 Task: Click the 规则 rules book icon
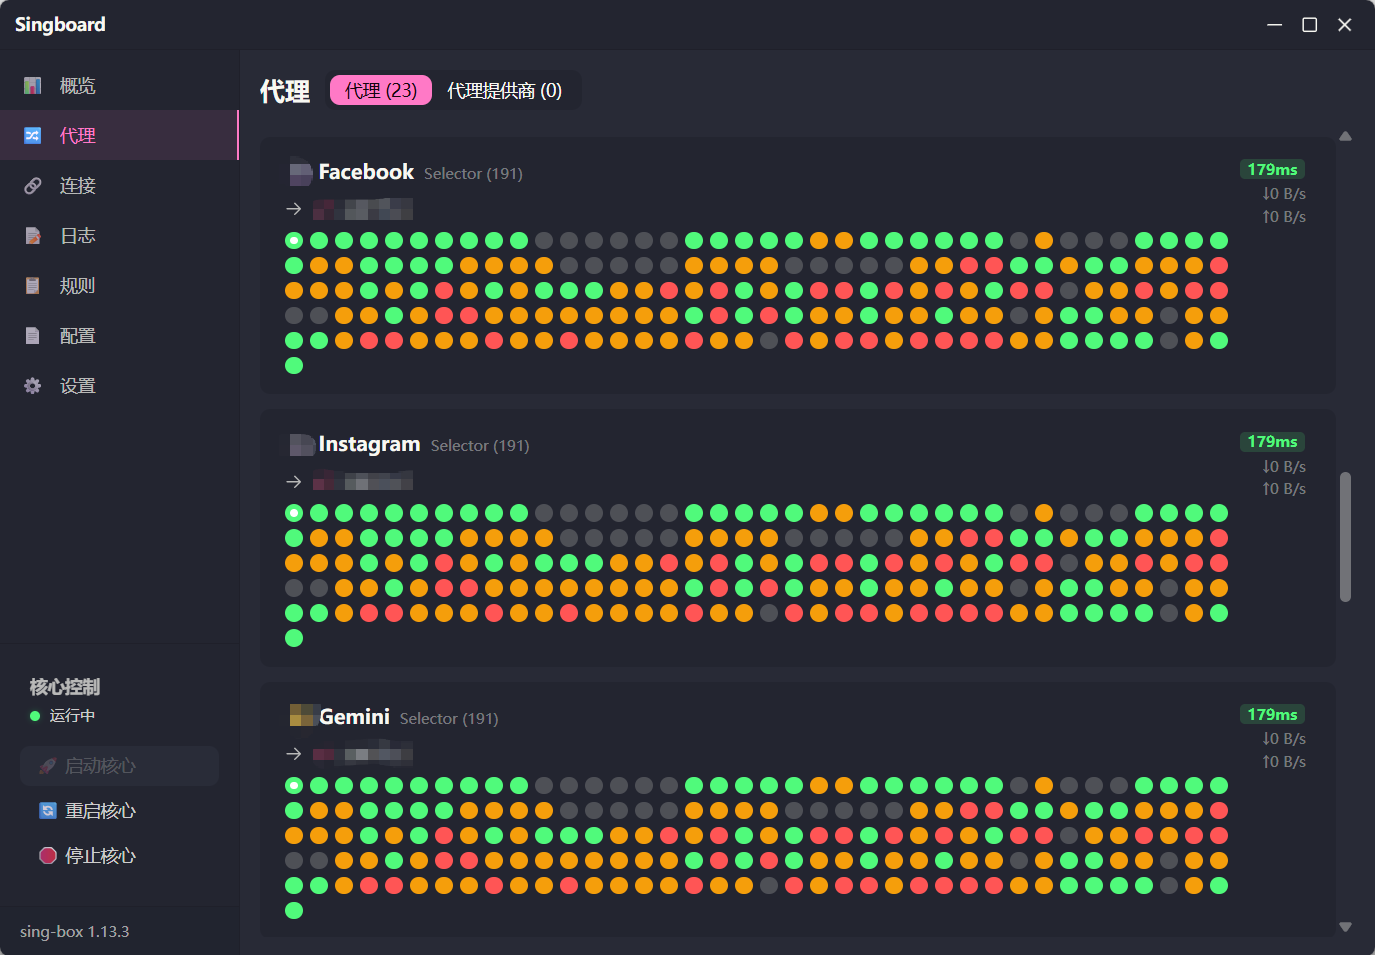click(x=33, y=286)
